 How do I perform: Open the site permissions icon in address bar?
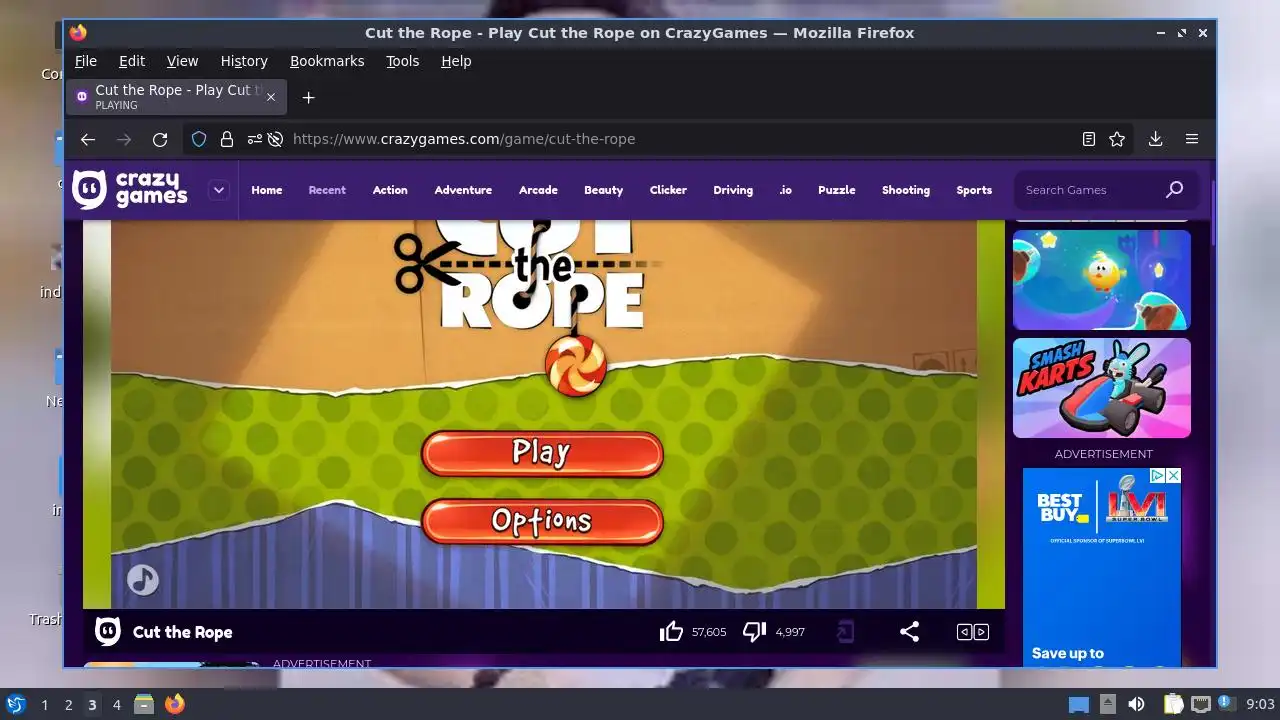254,139
